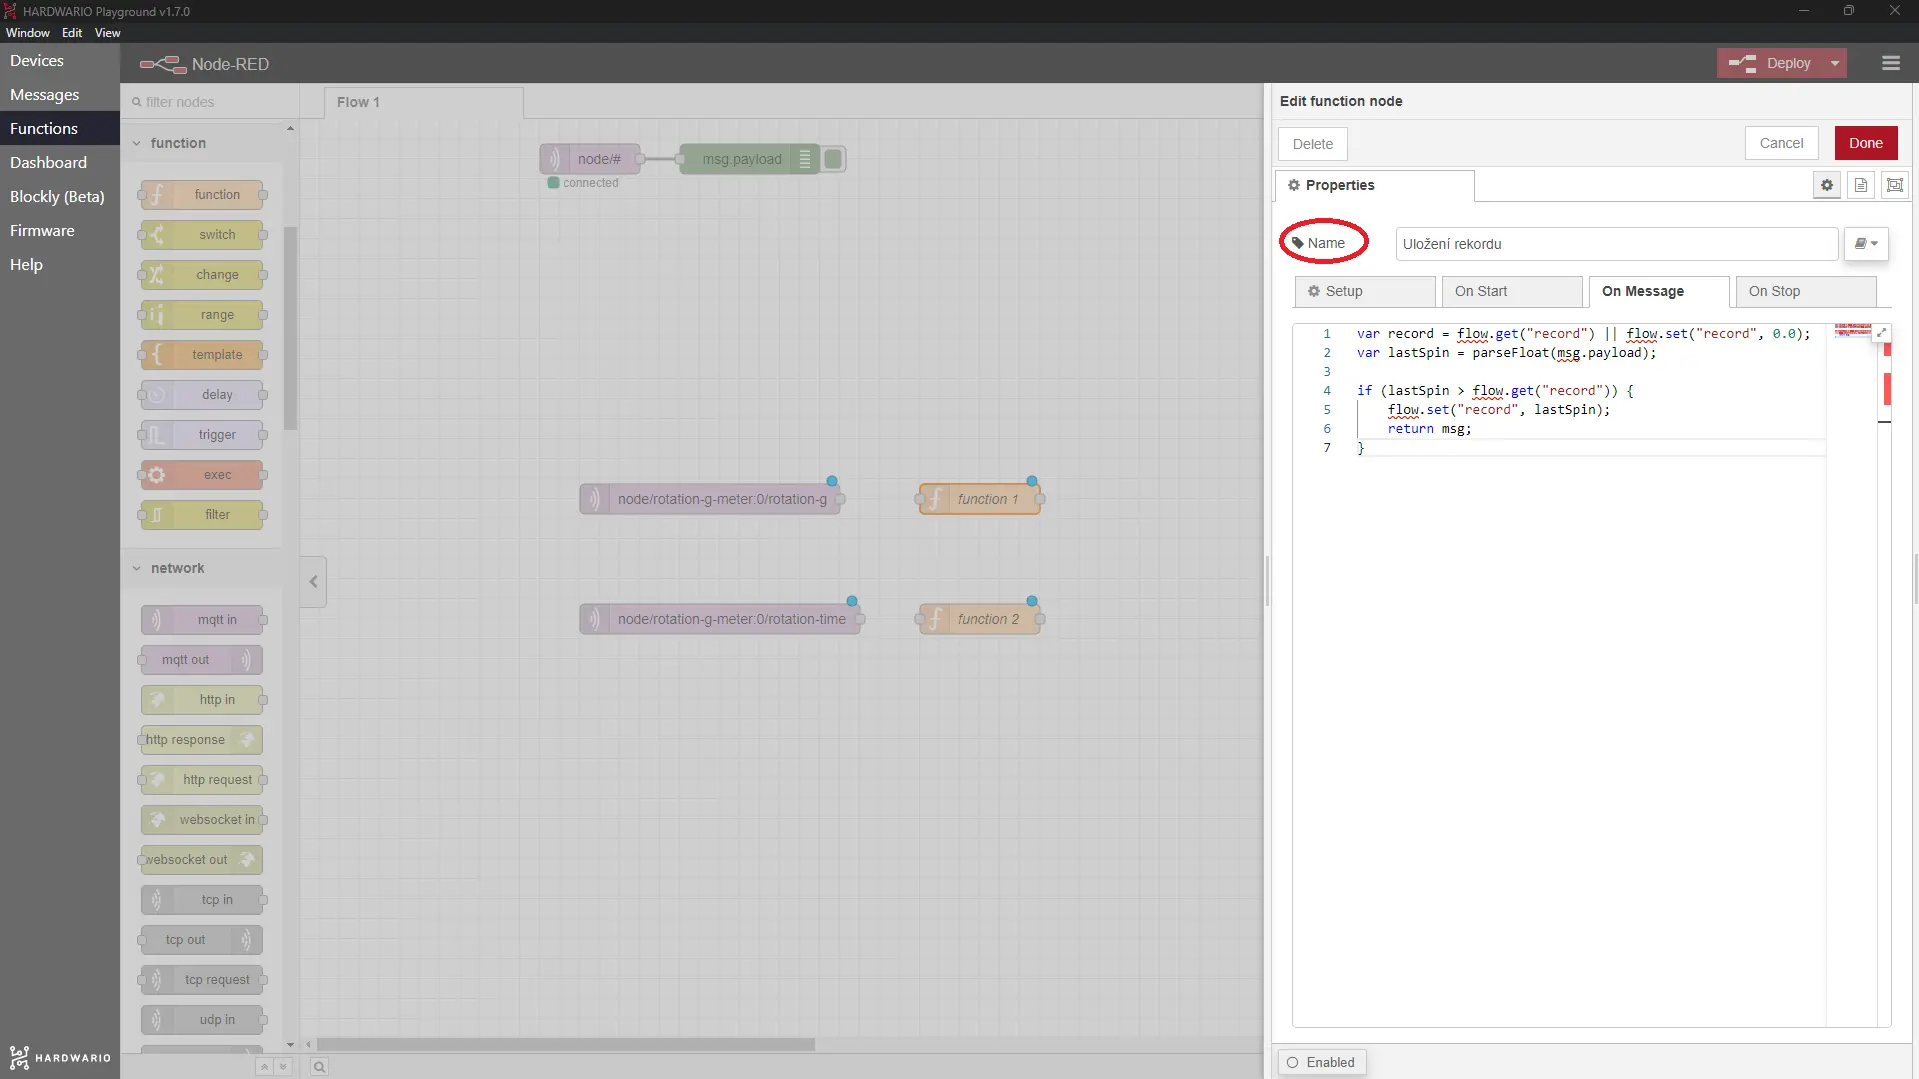Open Blockly (Beta) in sidebar
This screenshot has height=1079, width=1919.
point(60,197)
